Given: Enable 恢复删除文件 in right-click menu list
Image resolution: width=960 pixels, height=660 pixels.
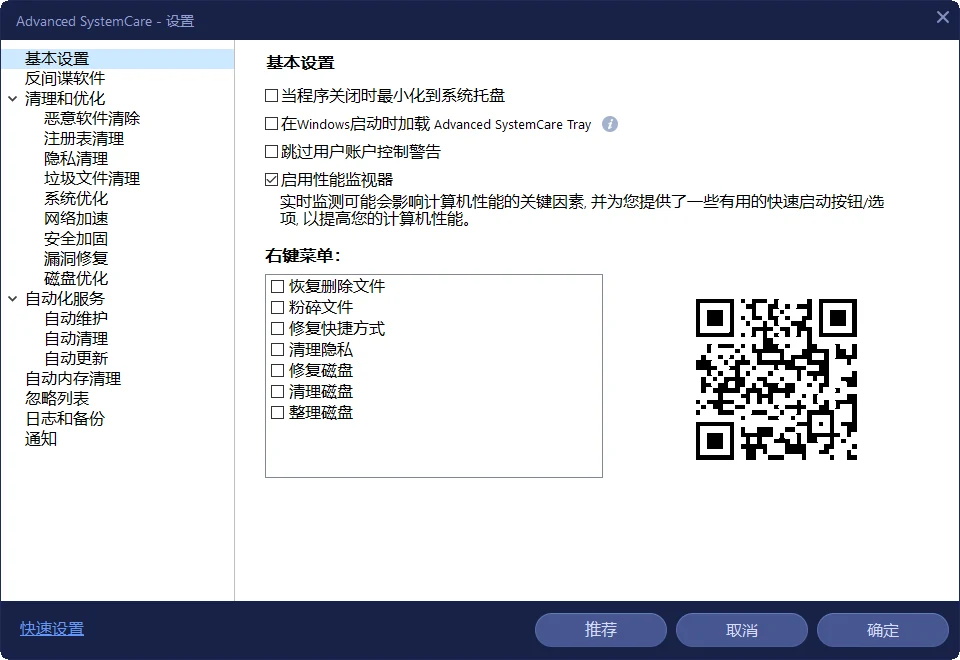Looking at the screenshot, I should [x=277, y=287].
